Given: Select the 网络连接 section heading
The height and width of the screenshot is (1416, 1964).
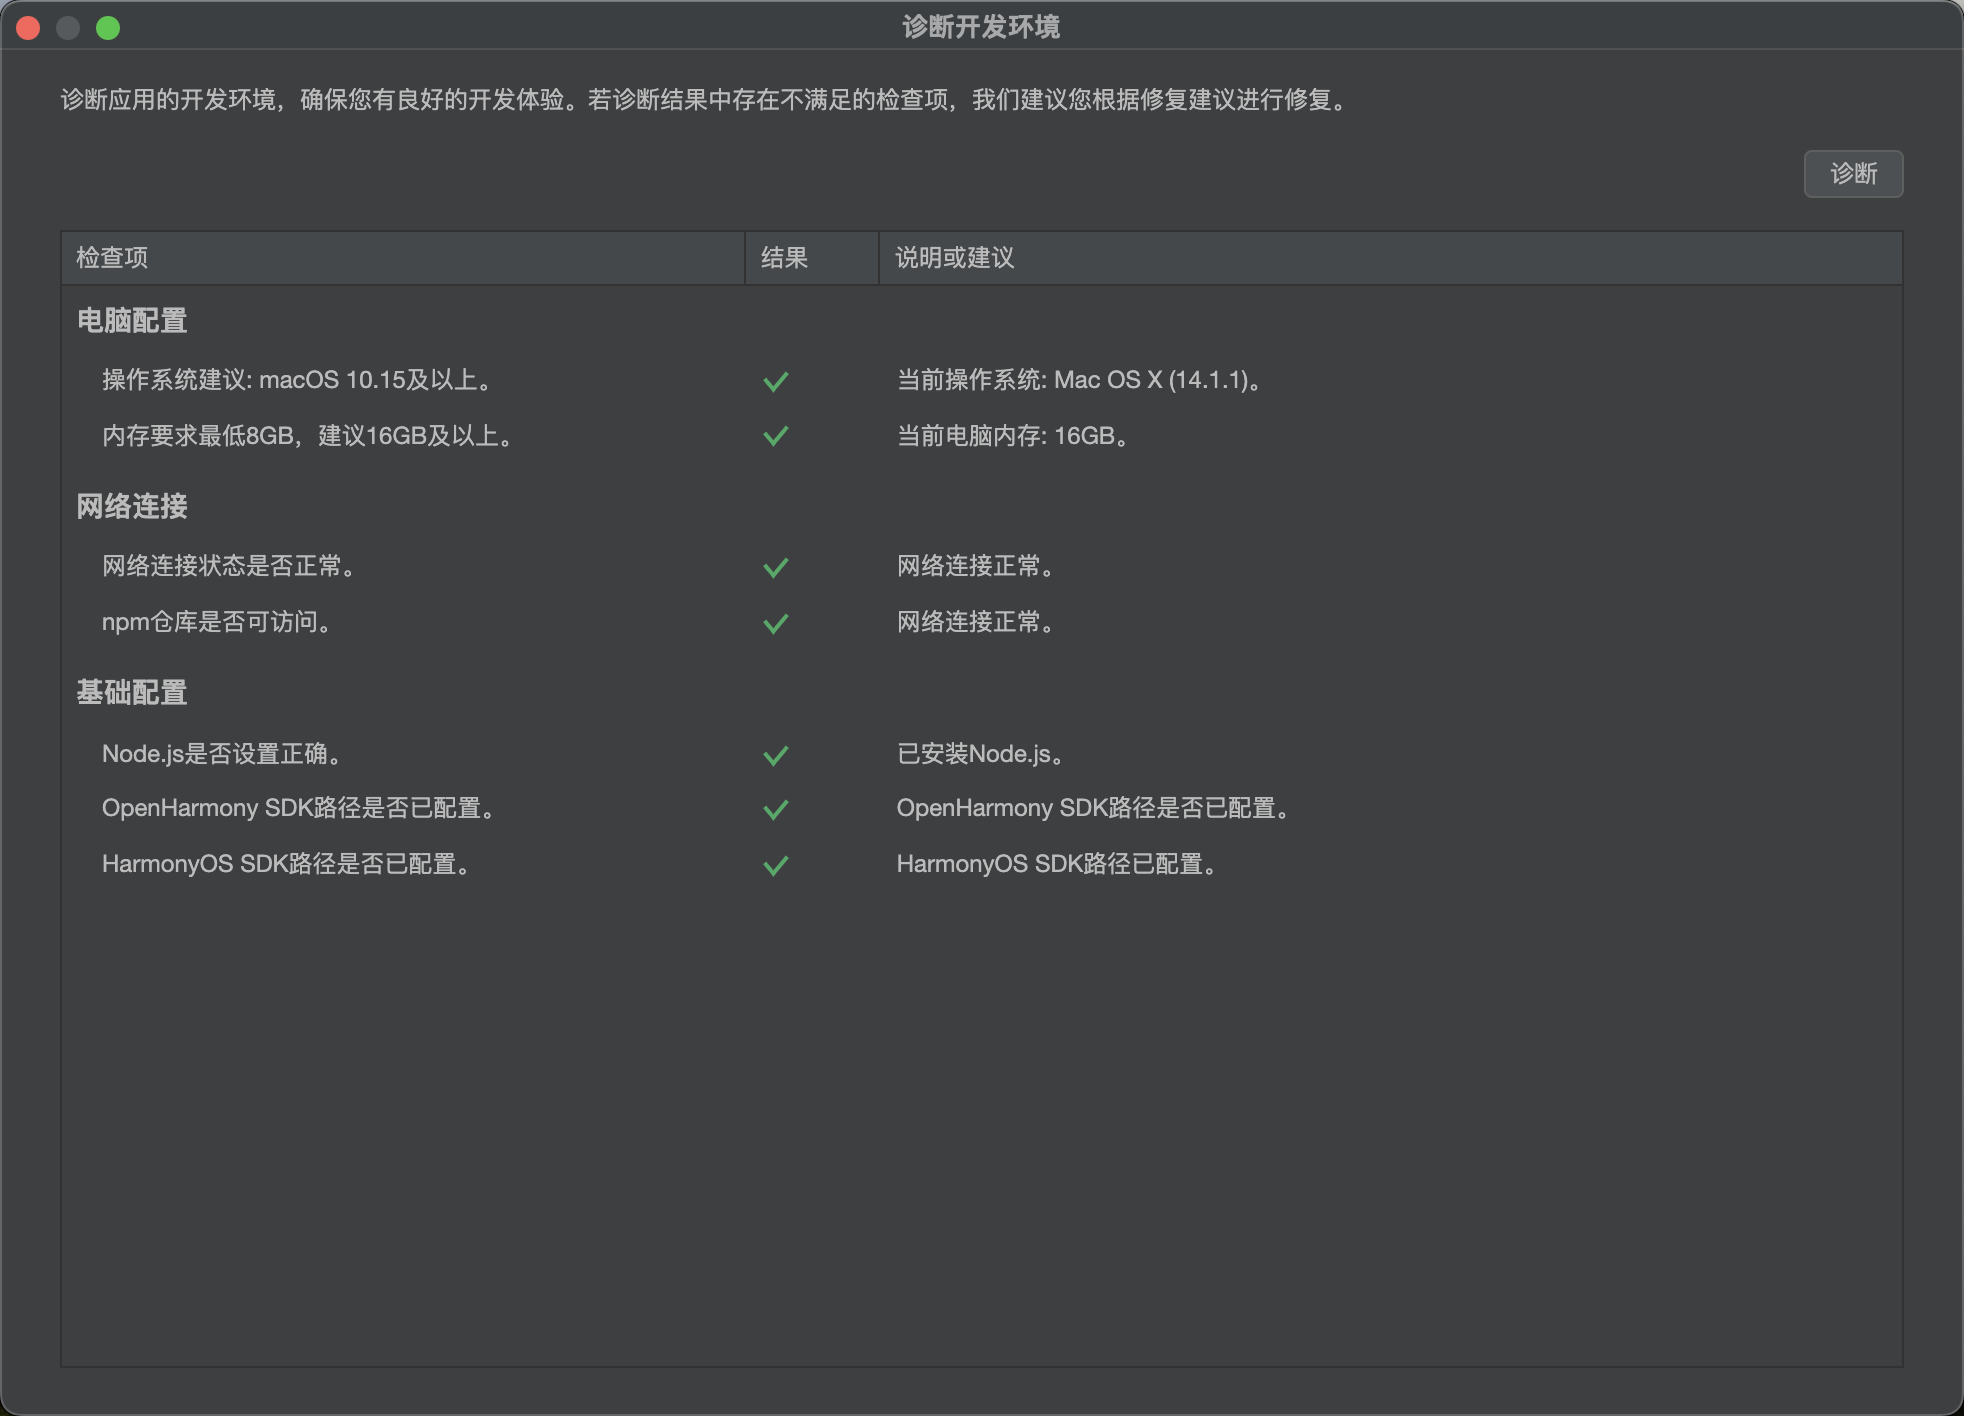Looking at the screenshot, I should pyautogui.click(x=132, y=507).
